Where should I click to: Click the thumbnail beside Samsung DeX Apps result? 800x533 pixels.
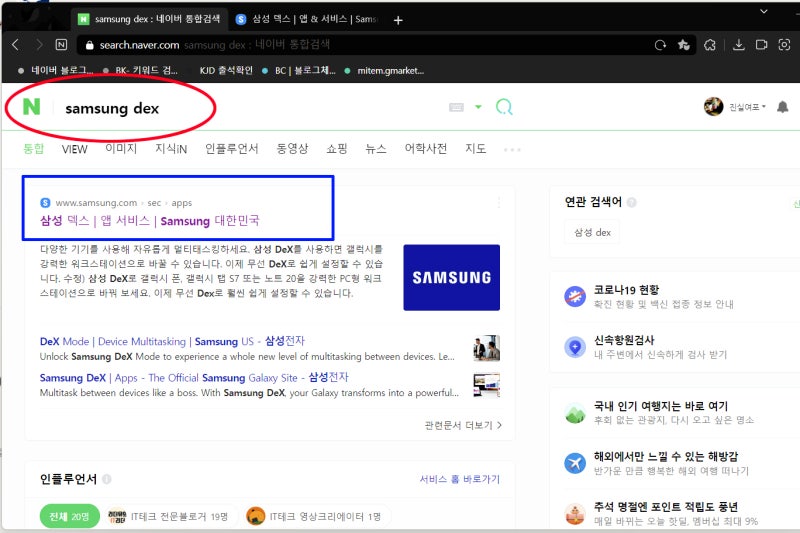(487, 385)
